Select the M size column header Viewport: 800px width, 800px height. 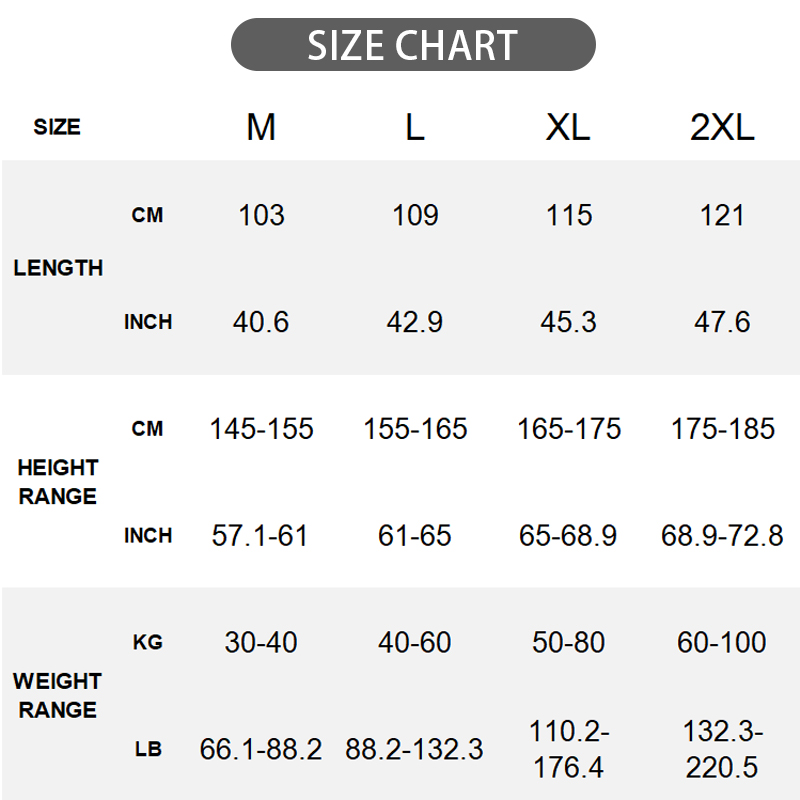coord(261,127)
